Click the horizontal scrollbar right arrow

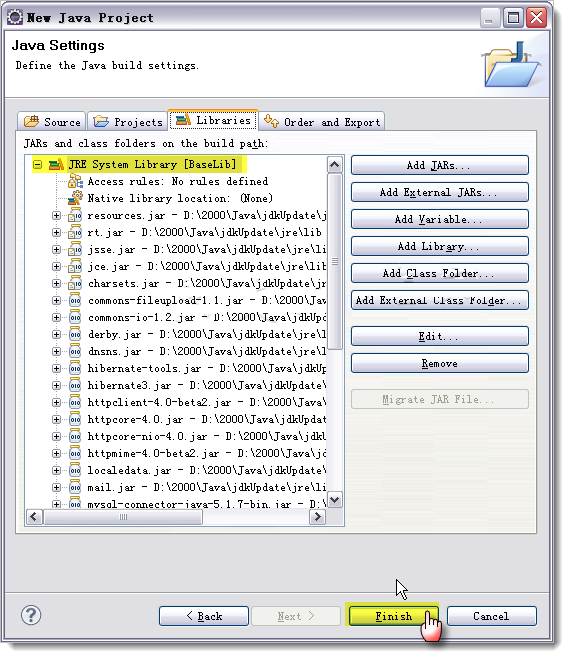coord(318,517)
